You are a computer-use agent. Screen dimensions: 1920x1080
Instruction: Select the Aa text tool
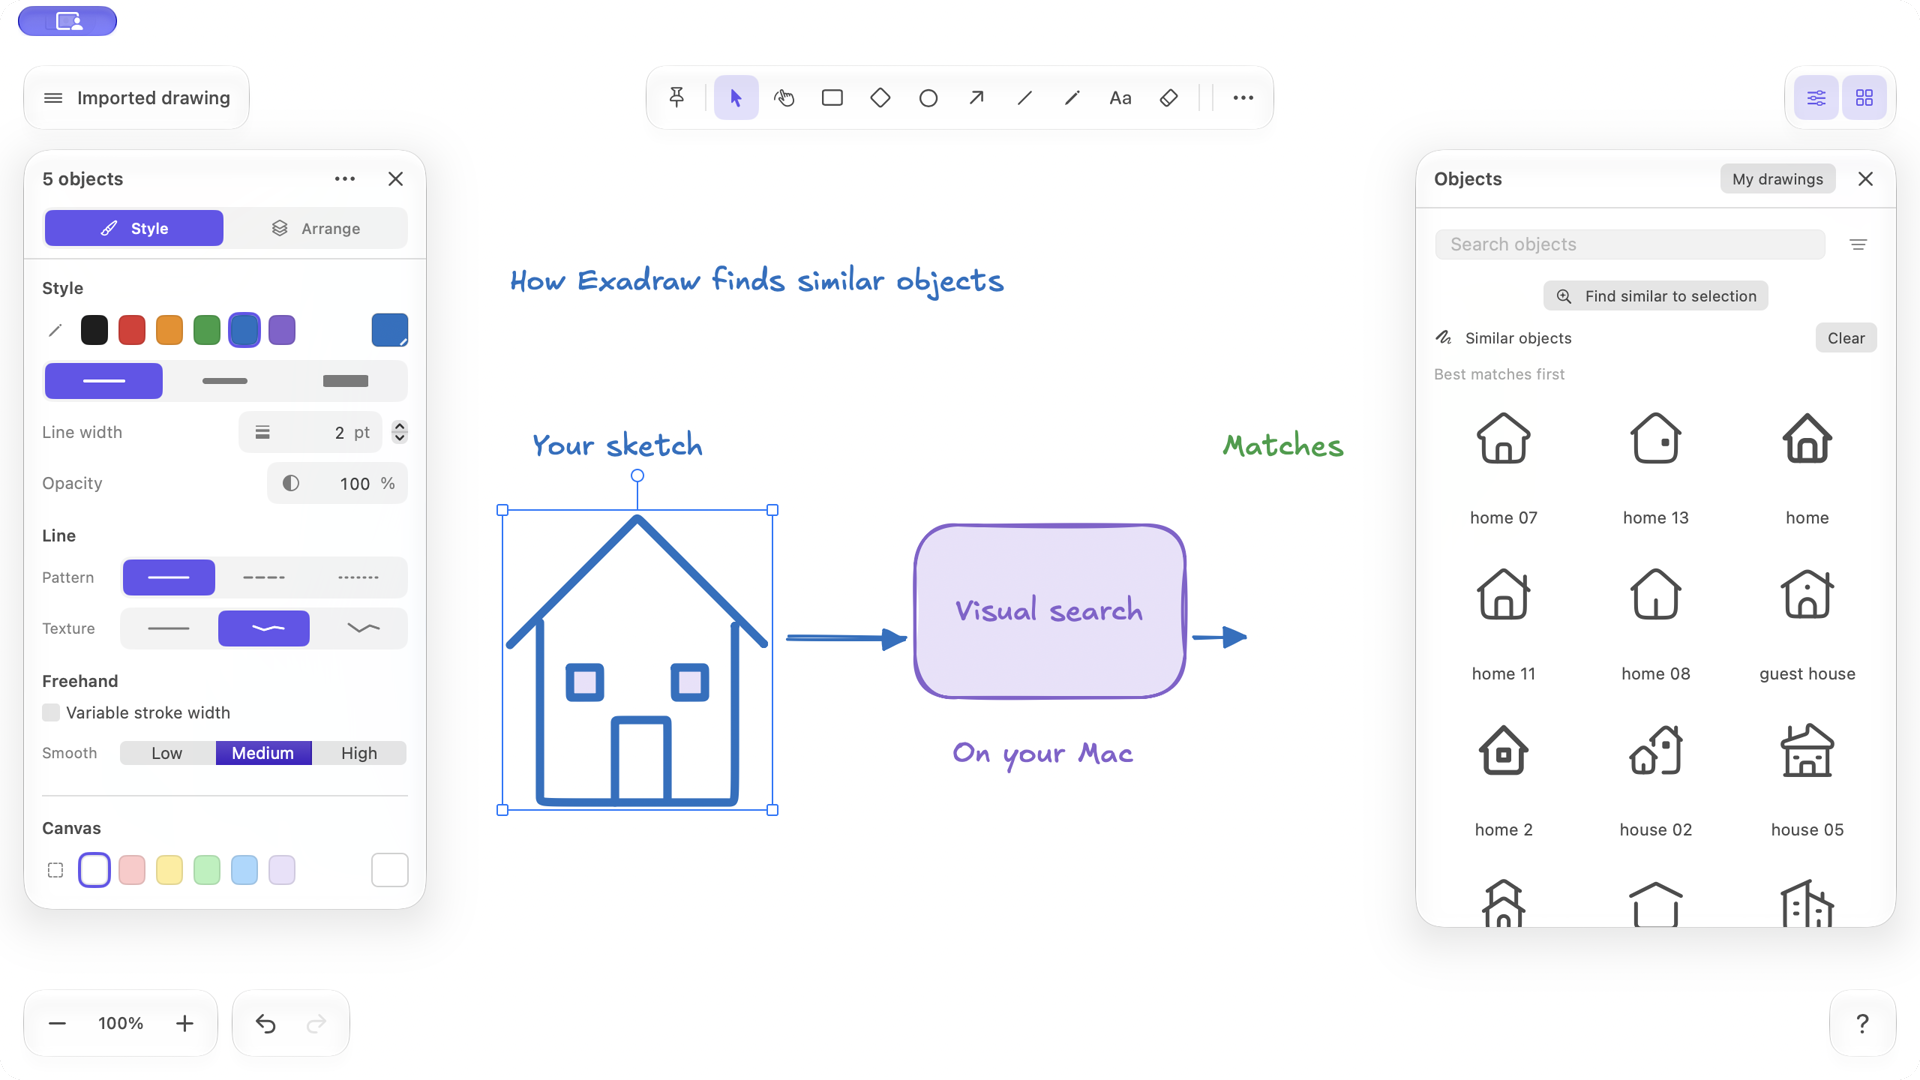click(1120, 98)
